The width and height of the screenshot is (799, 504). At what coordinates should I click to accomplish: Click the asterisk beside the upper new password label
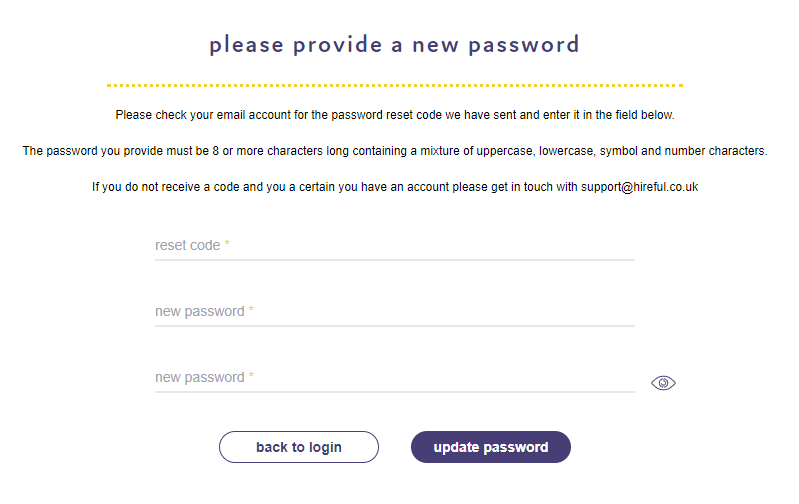(x=251, y=310)
